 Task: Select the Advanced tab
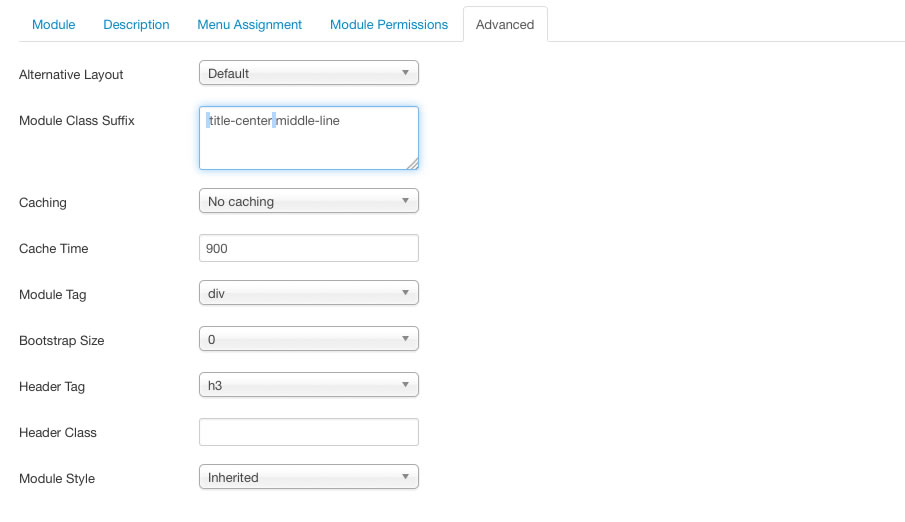(505, 24)
